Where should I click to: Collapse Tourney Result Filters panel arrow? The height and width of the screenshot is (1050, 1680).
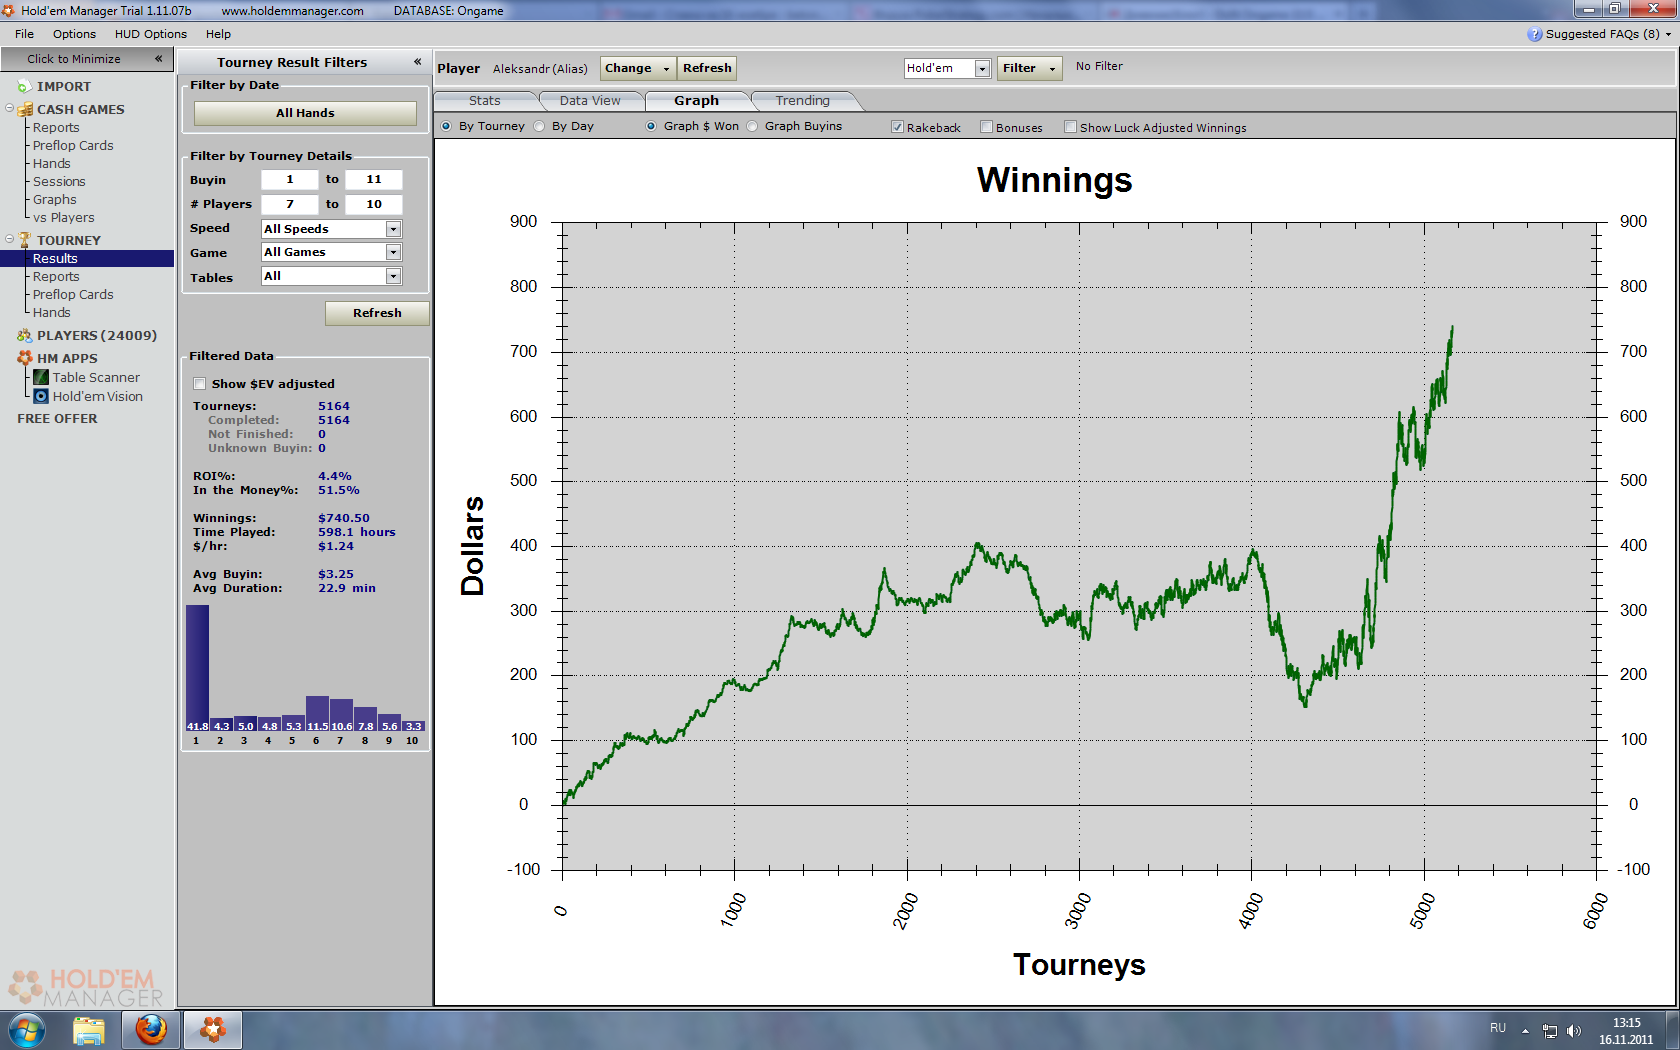[417, 62]
